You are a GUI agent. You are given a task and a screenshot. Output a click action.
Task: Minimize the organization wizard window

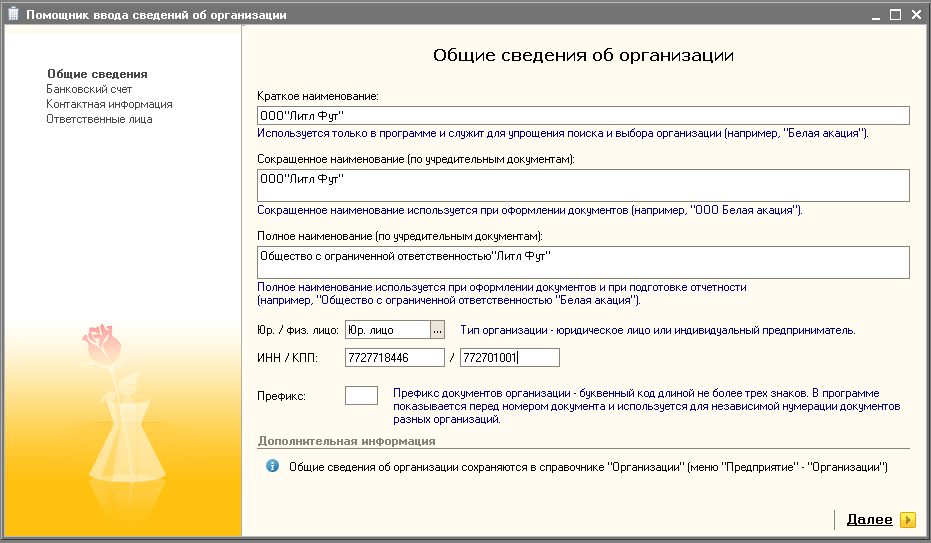tap(875, 15)
